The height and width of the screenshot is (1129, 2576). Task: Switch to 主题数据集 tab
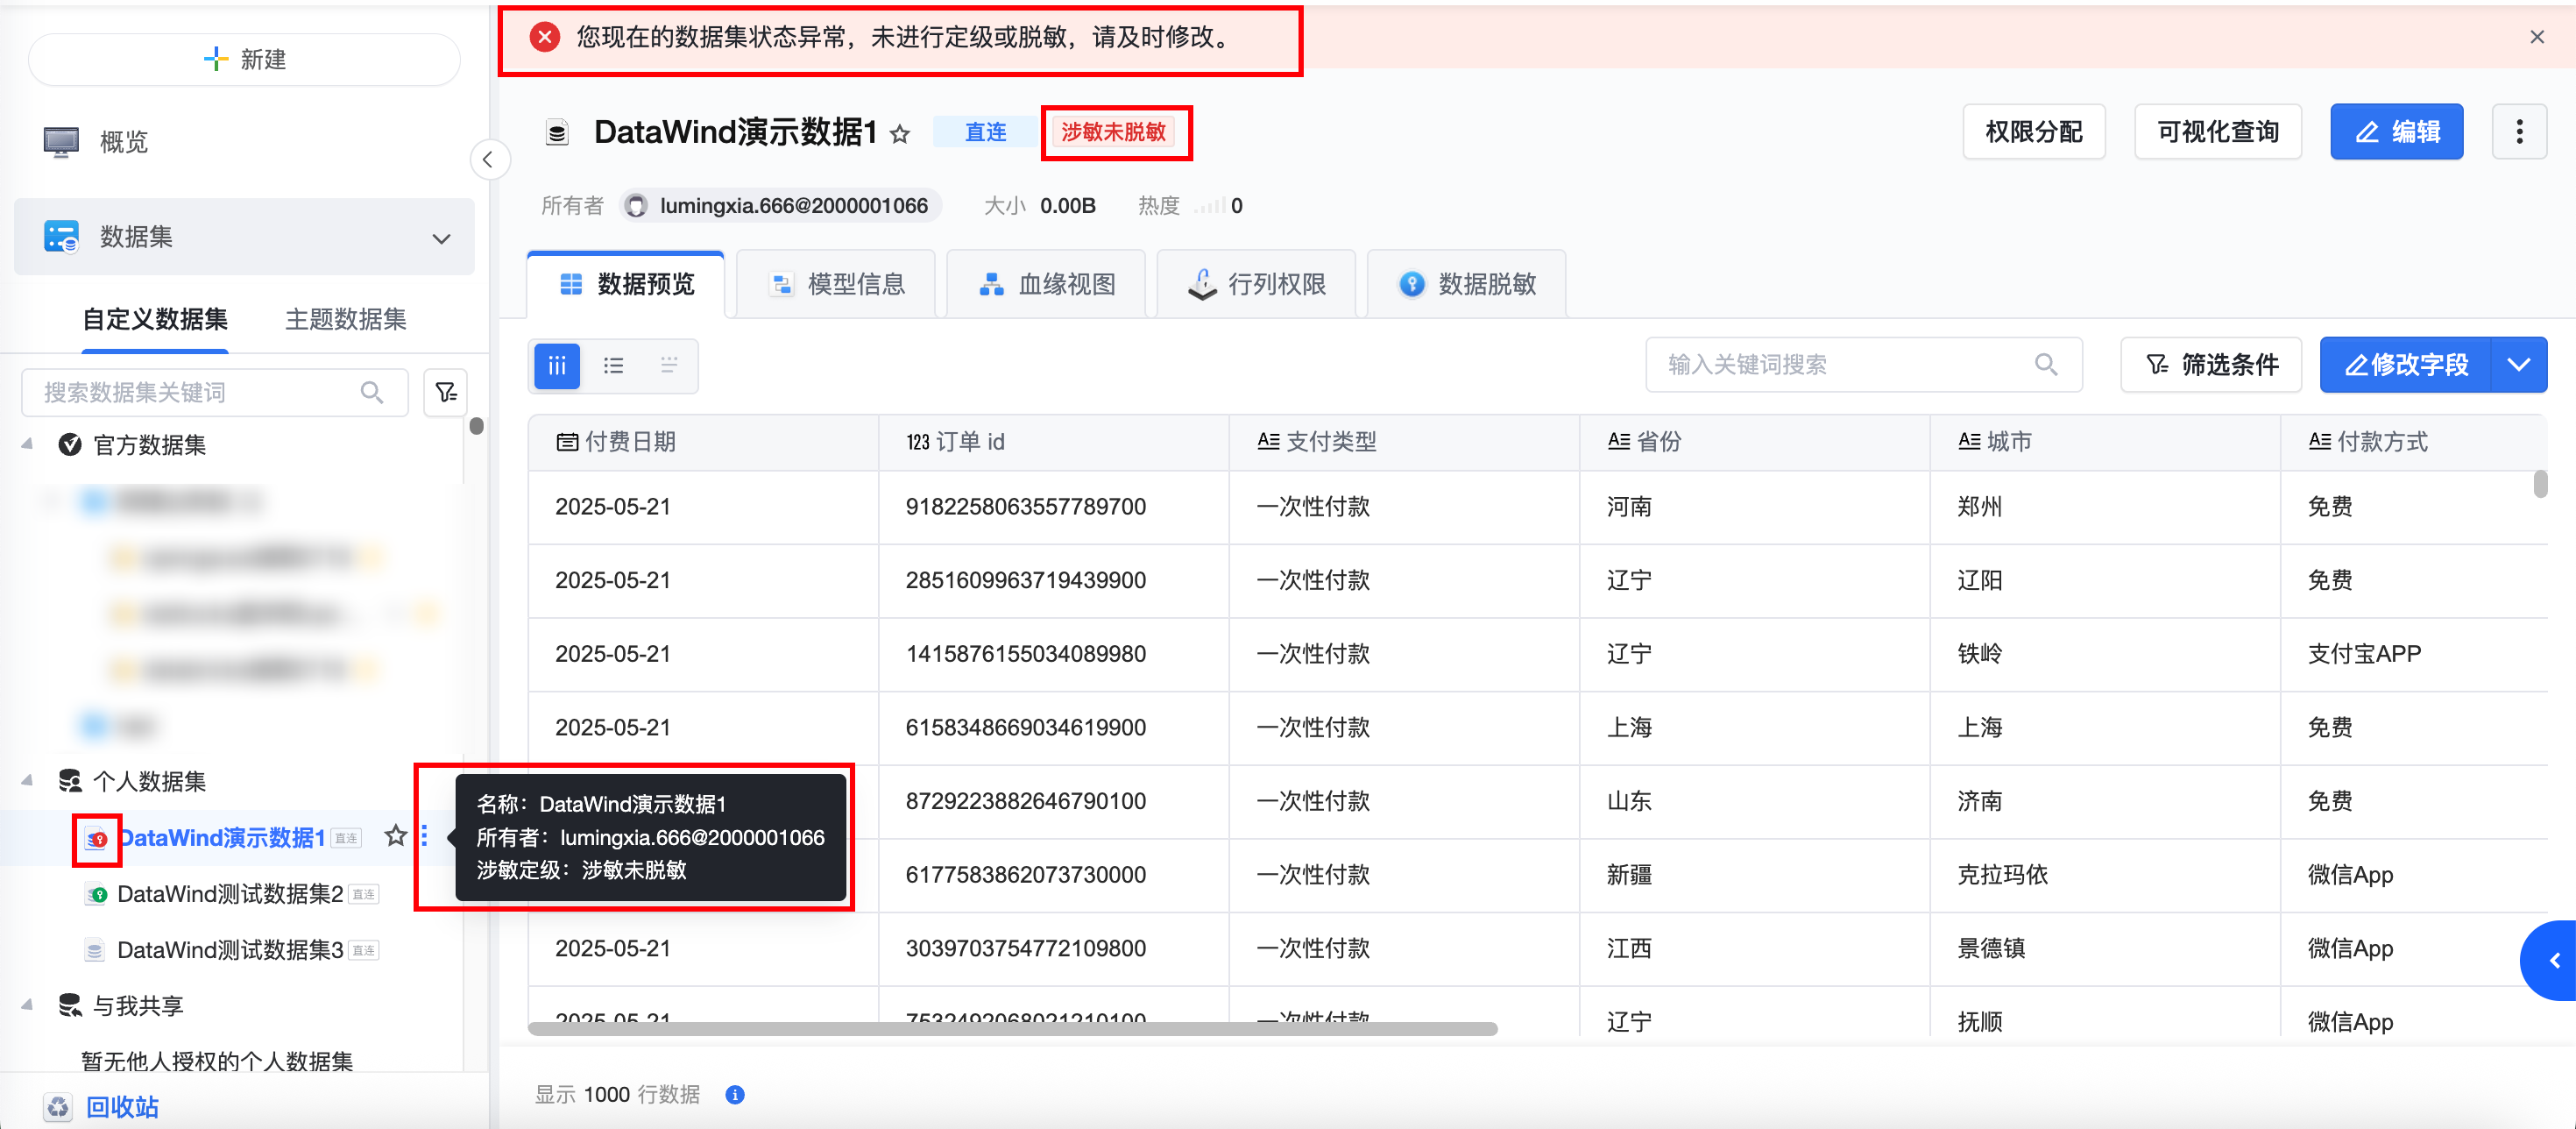(346, 319)
